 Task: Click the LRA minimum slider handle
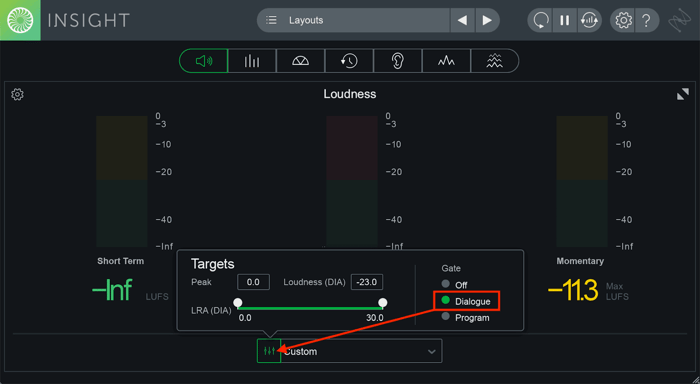(x=238, y=303)
